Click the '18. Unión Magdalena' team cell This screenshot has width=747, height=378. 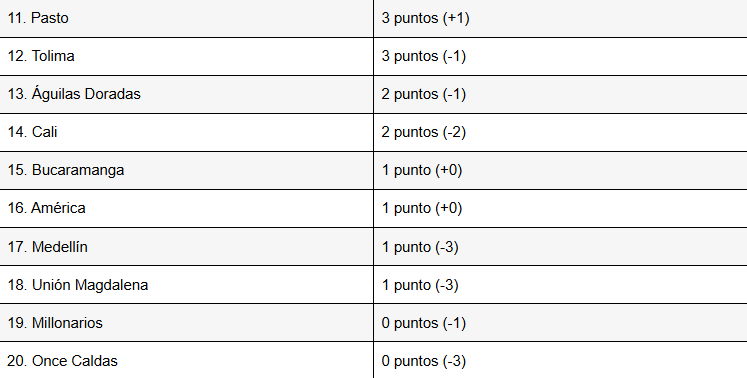186,285
